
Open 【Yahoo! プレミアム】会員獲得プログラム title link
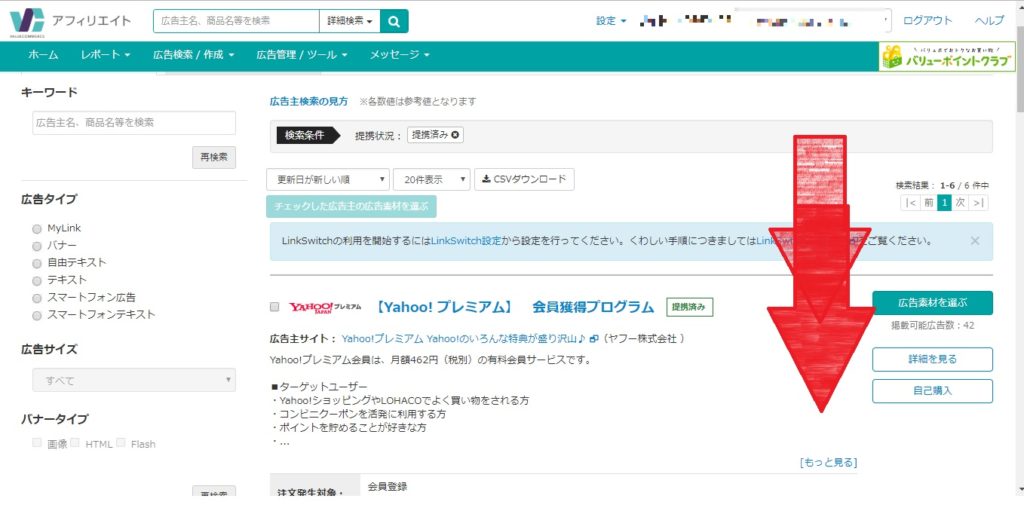tap(515, 306)
